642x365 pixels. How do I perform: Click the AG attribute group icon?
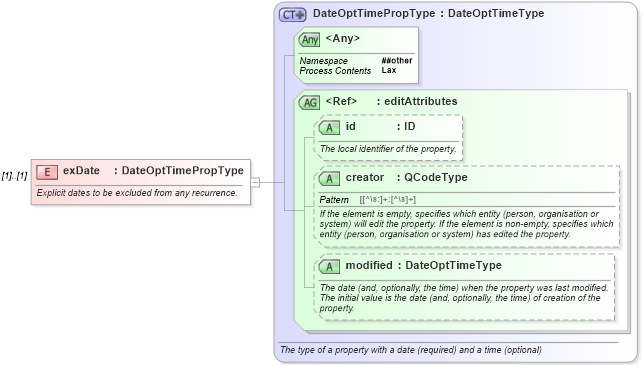click(x=309, y=102)
